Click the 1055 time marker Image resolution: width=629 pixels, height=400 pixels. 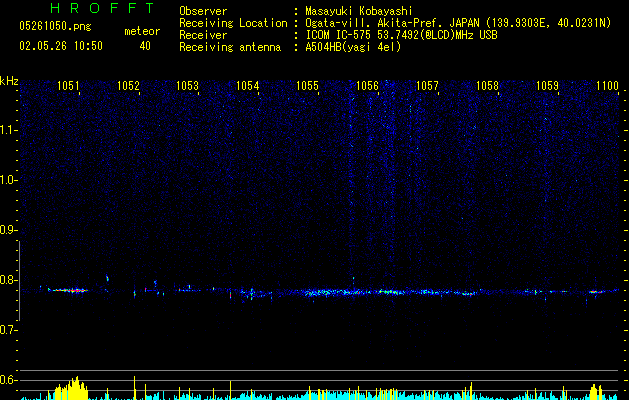coord(308,86)
